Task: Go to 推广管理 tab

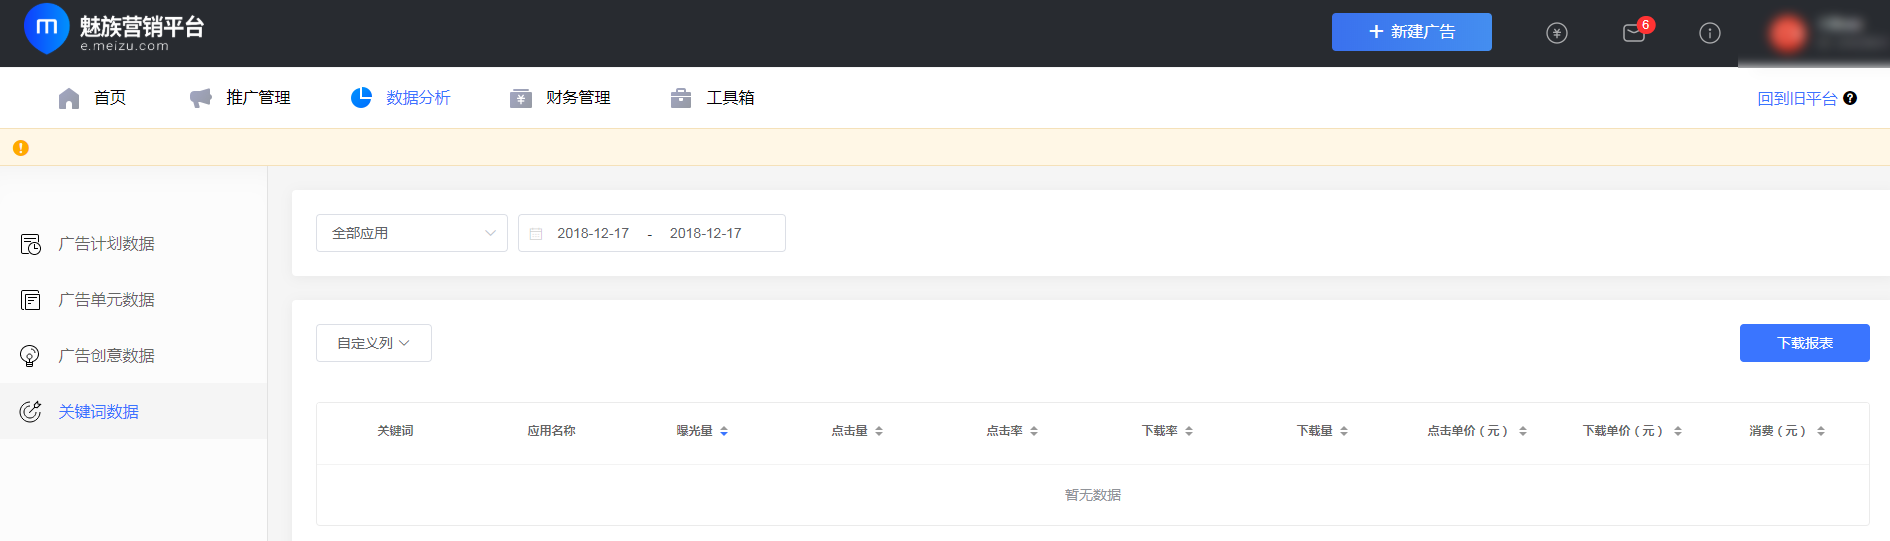Action: tap(240, 98)
